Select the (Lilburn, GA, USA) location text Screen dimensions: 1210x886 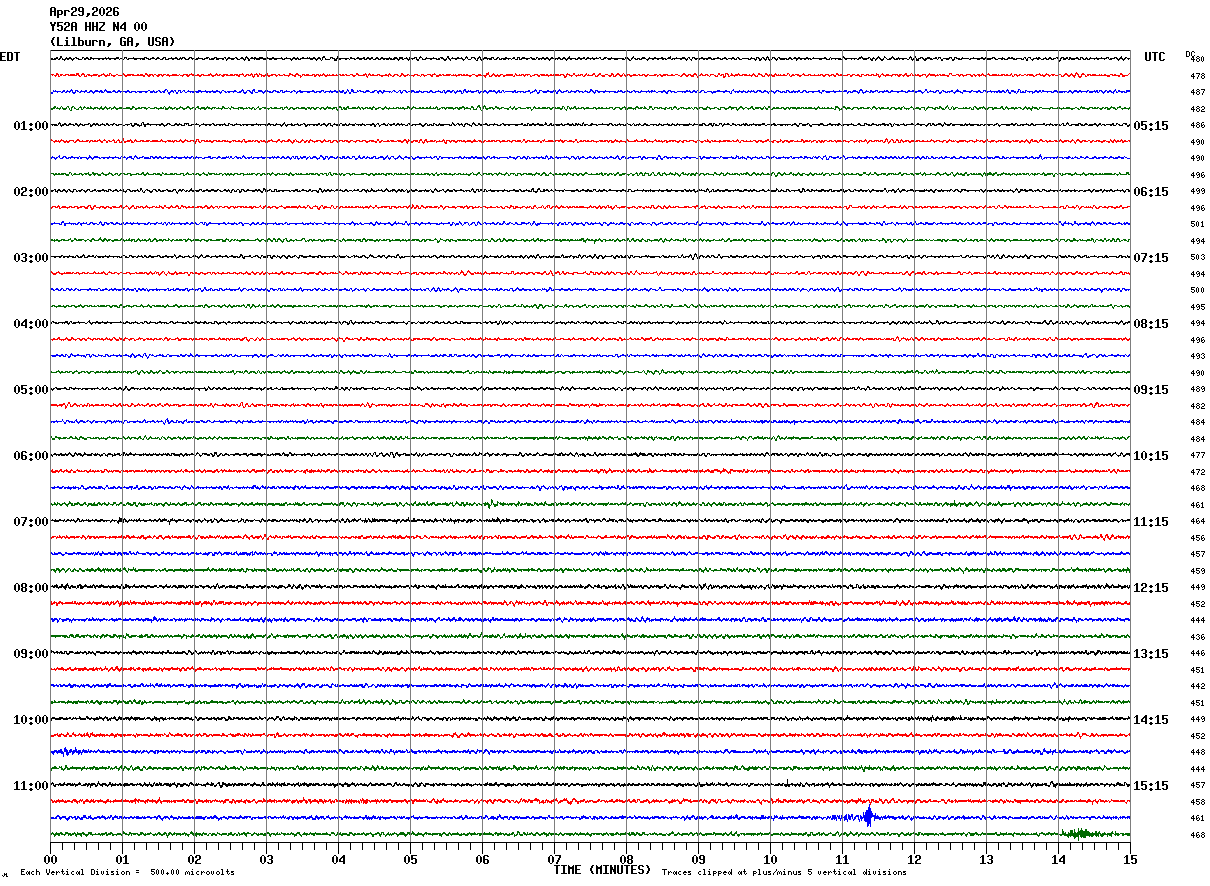pos(112,42)
